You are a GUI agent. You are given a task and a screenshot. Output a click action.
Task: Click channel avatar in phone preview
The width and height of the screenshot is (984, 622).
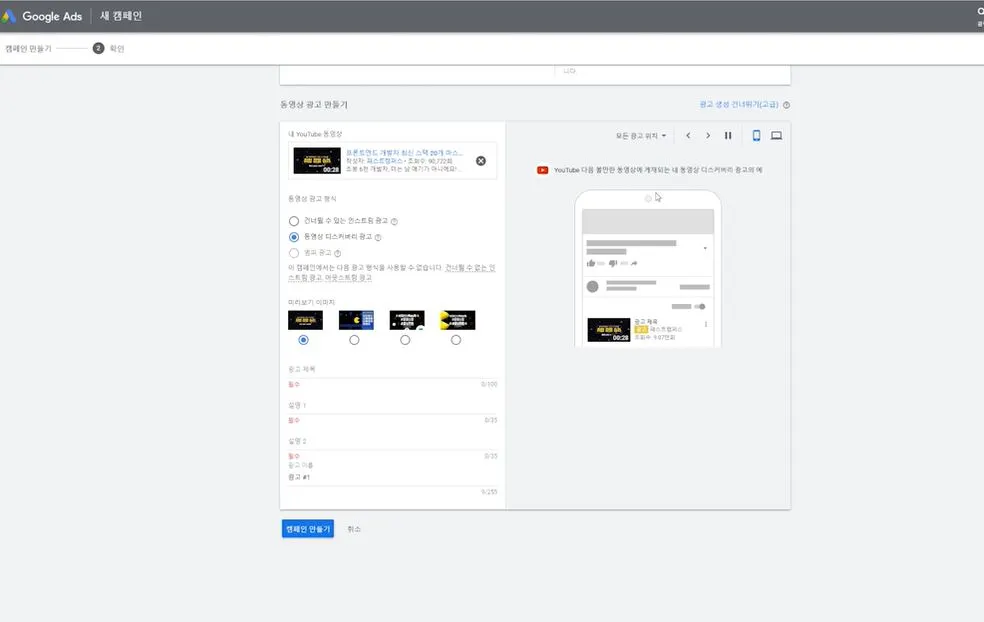pos(592,287)
